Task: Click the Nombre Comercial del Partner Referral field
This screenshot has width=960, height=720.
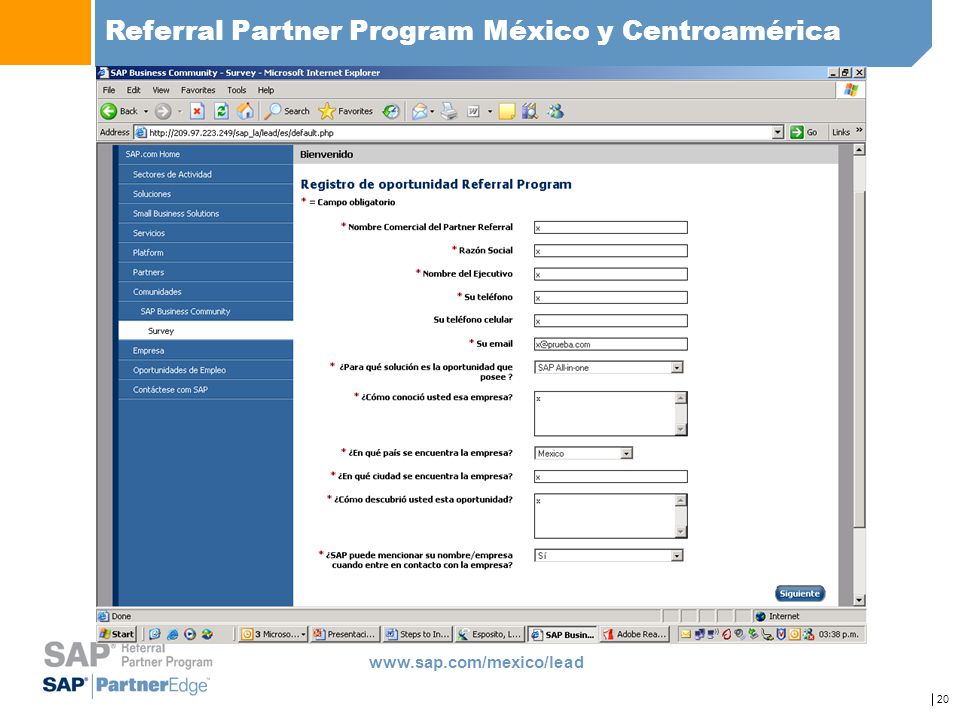Action: (x=610, y=228)
